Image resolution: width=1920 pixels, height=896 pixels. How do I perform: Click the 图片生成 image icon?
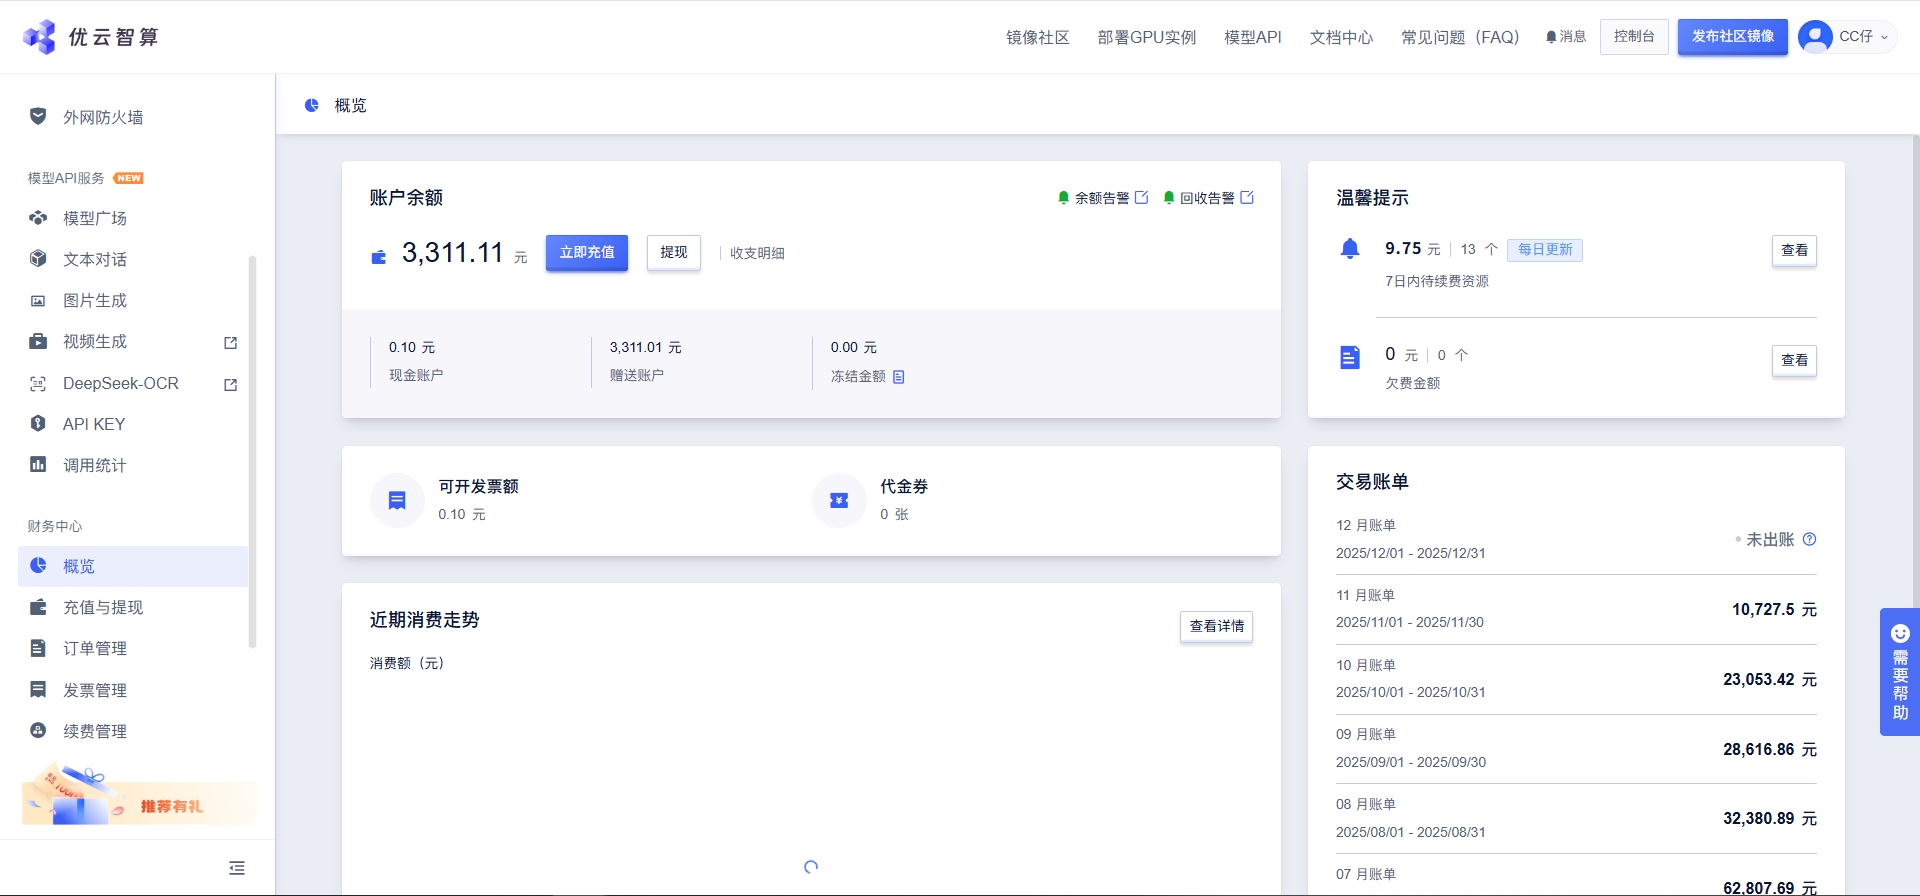(x=38, y=300)
